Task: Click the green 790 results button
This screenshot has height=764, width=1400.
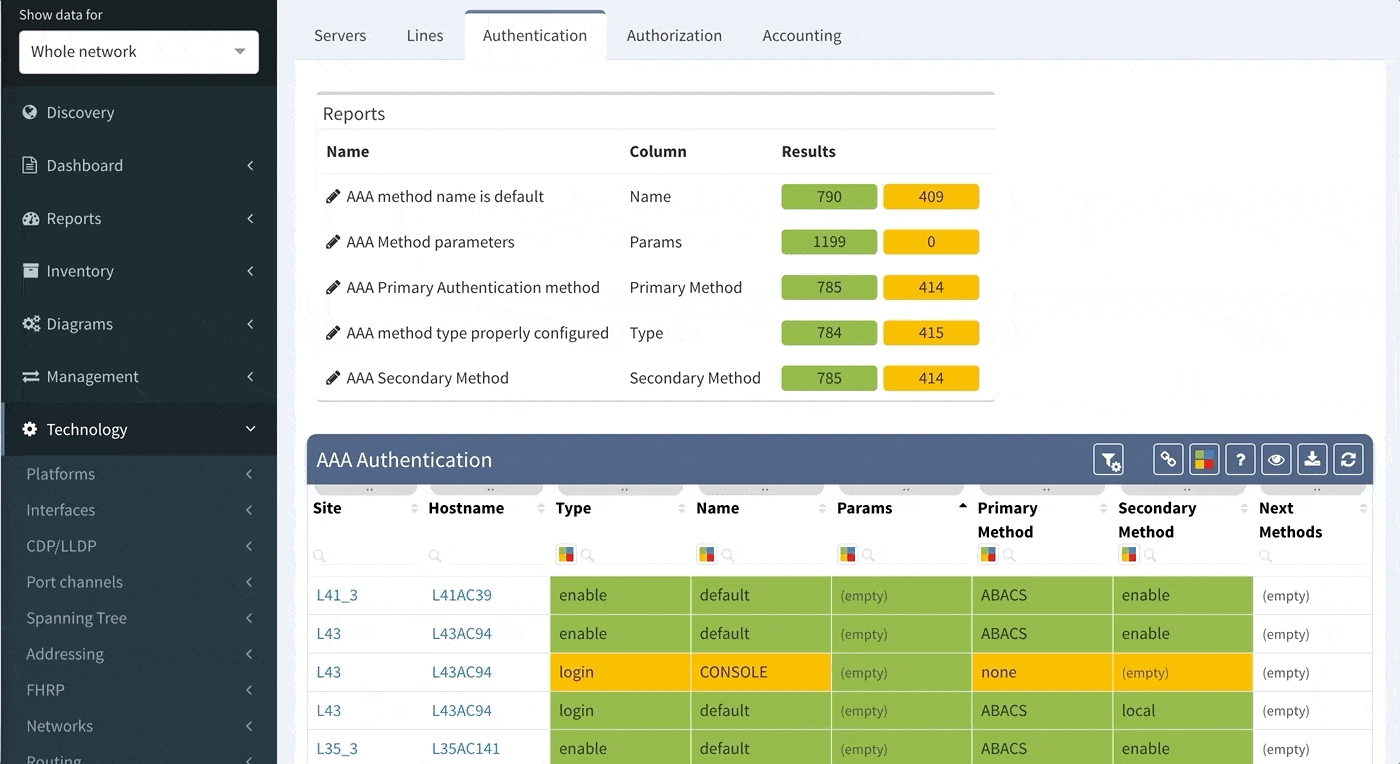Action: click(829, 197)
